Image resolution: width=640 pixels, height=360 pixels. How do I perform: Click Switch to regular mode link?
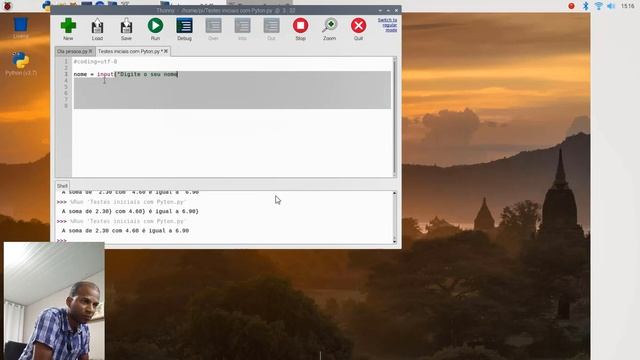pyautogui.click(x=388, y=25)
